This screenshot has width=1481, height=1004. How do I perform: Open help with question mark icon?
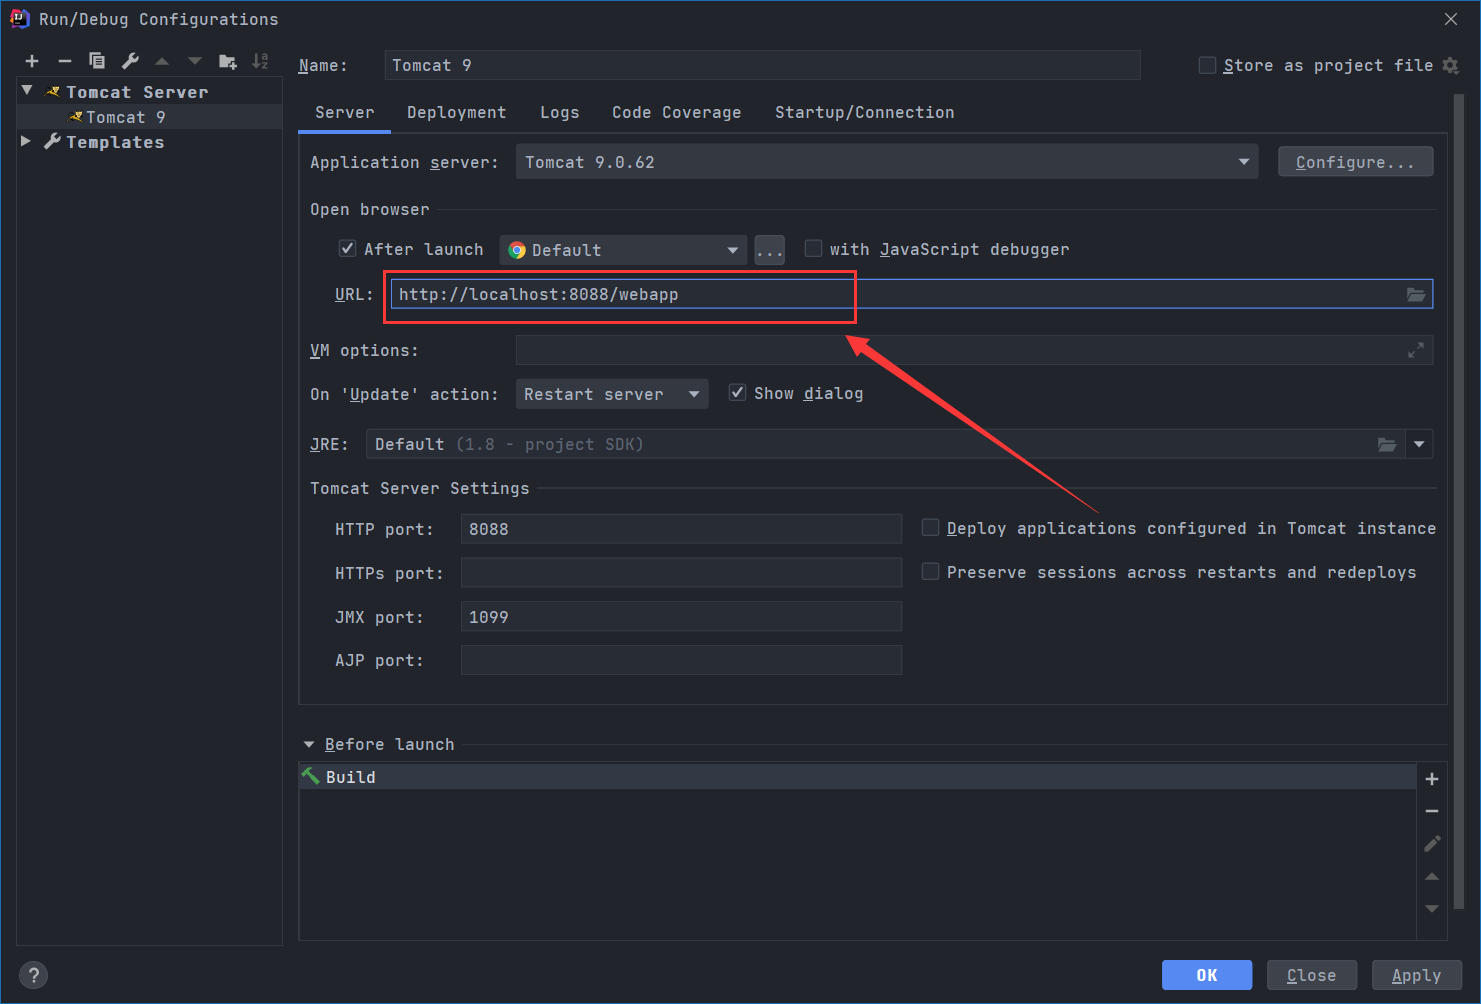[x=33, y=975]
